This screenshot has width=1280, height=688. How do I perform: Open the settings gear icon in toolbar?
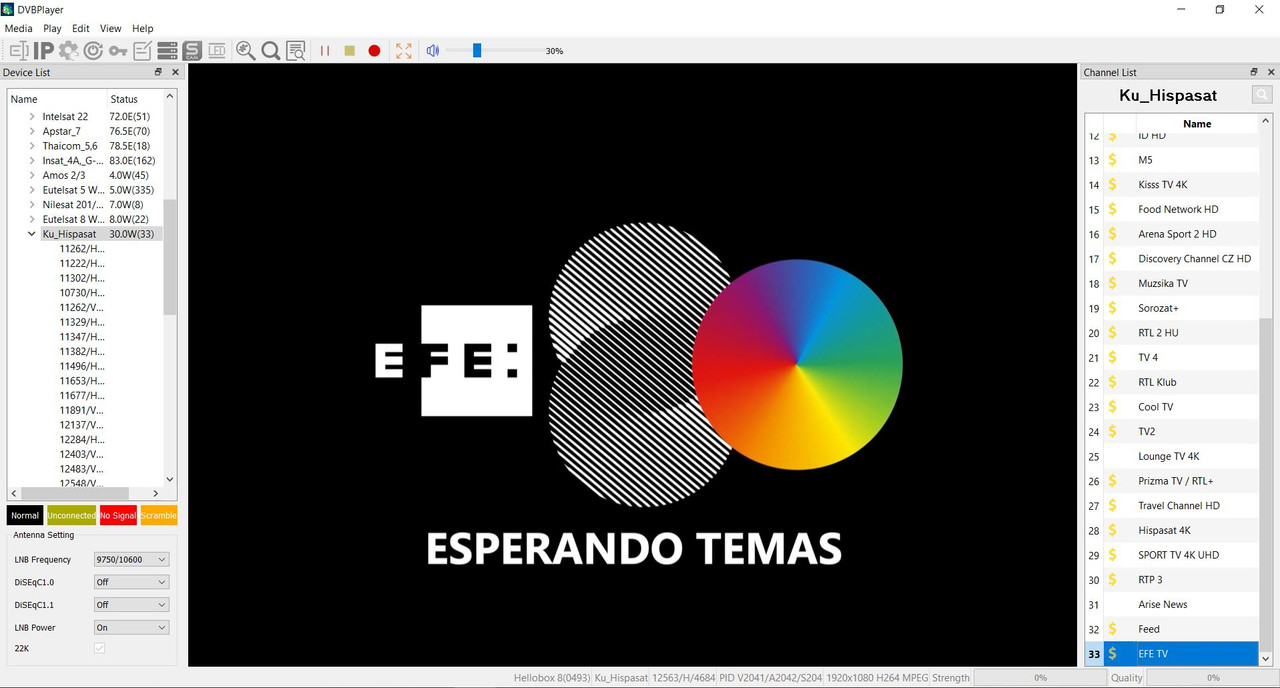tap(68, 50)
